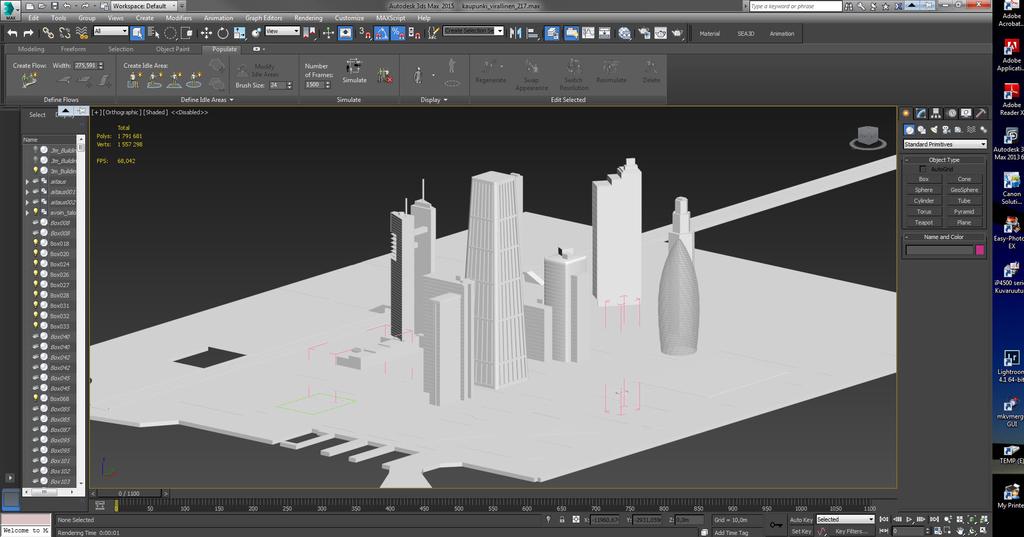
Task: Open the Standard Primitives dropdown
Action: tap(945, 144)
